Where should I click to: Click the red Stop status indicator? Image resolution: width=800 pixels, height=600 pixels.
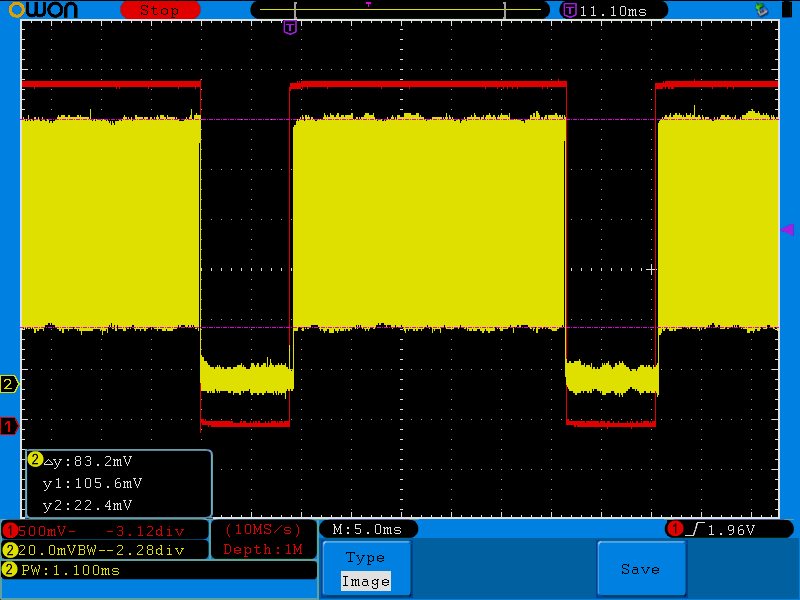click(160, 10)
